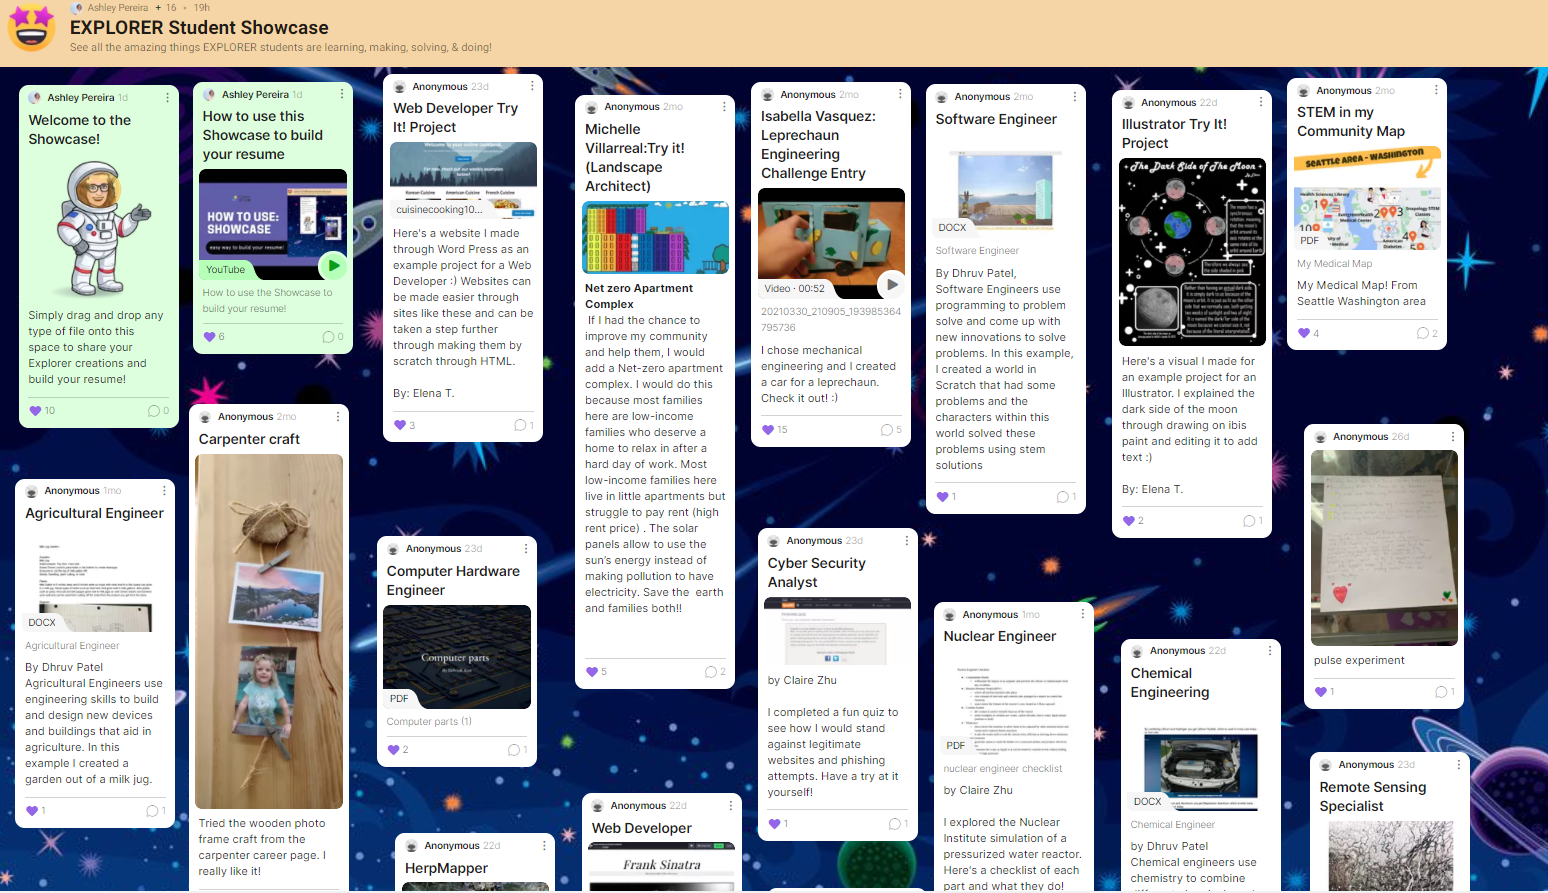Play the leprechaun engineering challenge video
Image resolution: width=1548 pixels, height=893 pixels.
890,284
